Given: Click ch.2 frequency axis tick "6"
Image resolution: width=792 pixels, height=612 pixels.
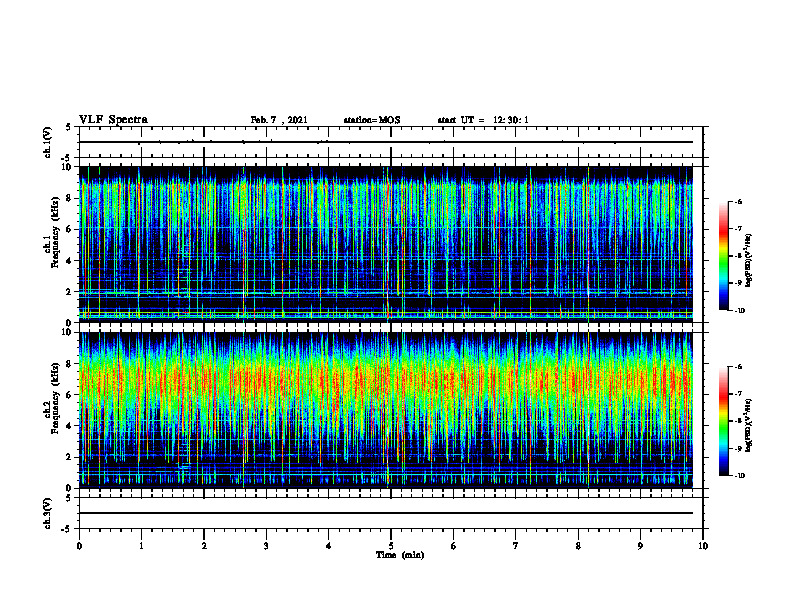Looking at the screenshot, I should 70,395.
